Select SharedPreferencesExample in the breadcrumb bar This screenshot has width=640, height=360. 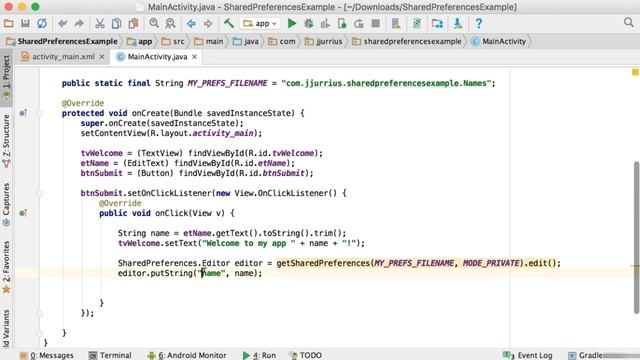pyautogui.click(x=62, y=41)
